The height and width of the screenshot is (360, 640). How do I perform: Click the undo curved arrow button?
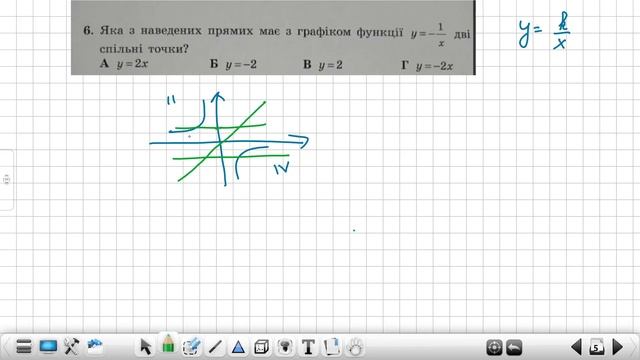click(514, 347)
